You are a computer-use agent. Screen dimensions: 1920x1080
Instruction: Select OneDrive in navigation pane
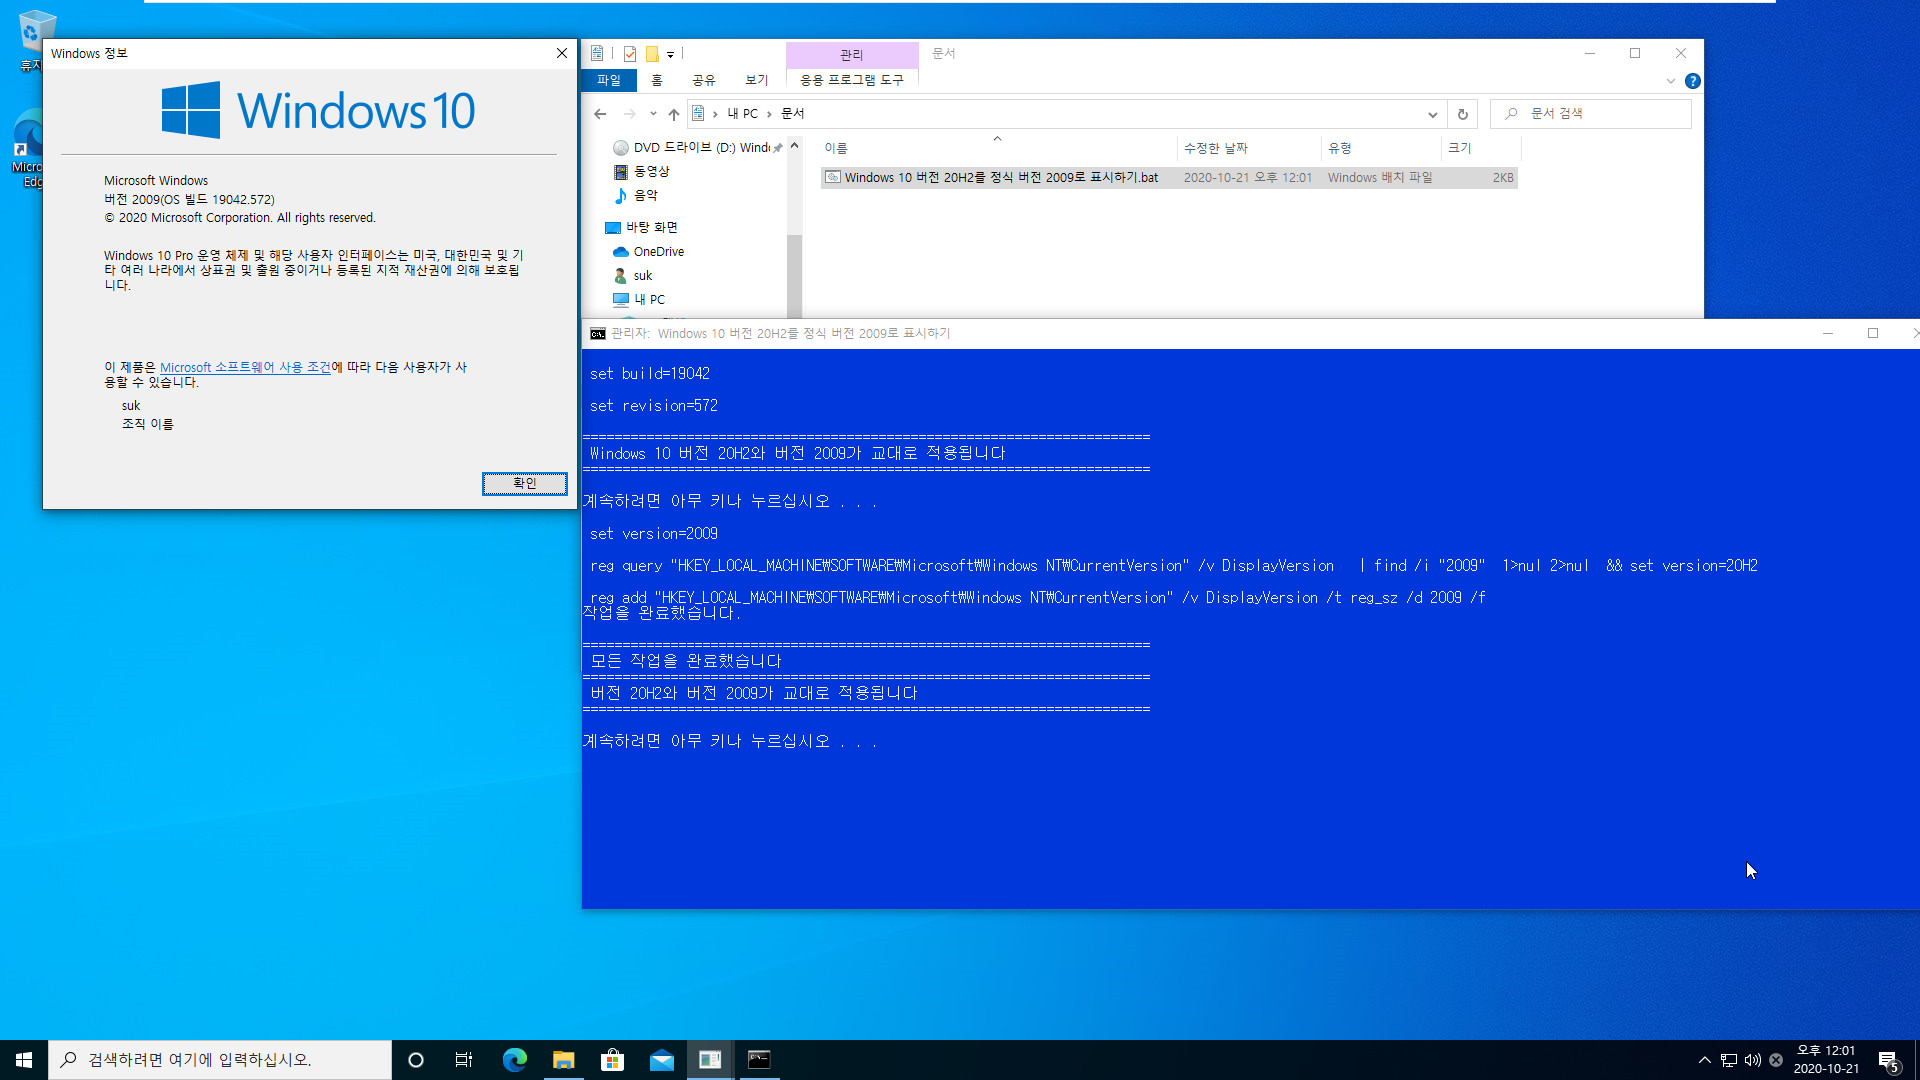pos(648,252)
